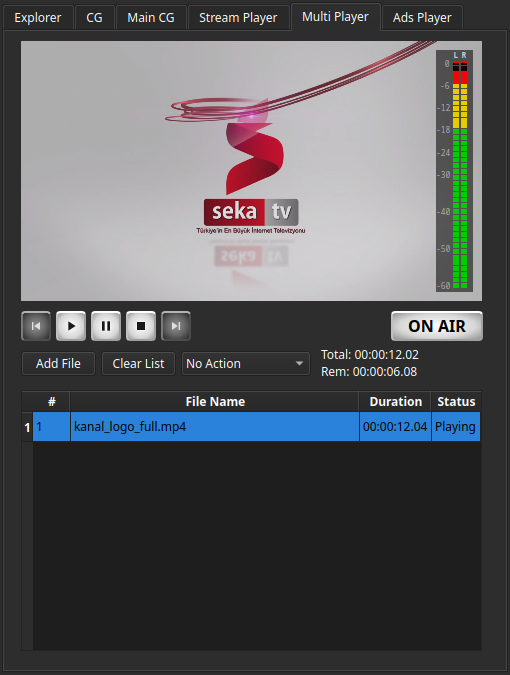The height and width of the screenshot is (675, 510).
Task: Click the L R audio level meter
Action: click(454, 171)
